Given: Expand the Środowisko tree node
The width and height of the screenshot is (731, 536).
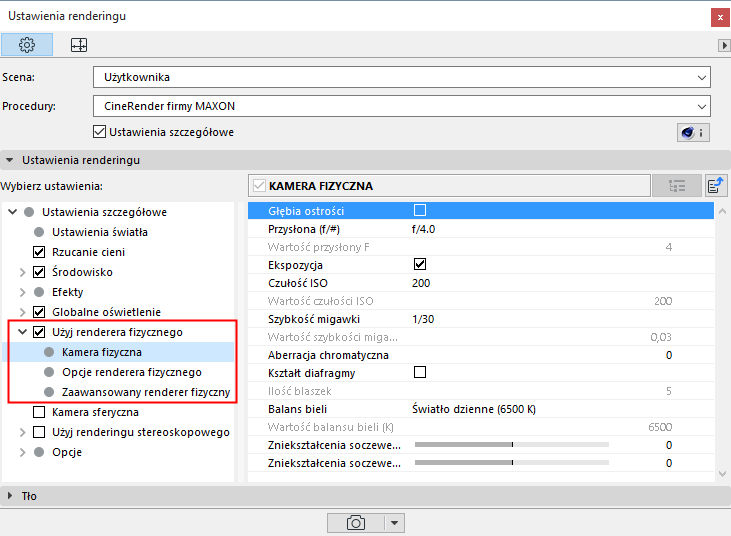Looking at the screenshot, I should tap(22, 272).
